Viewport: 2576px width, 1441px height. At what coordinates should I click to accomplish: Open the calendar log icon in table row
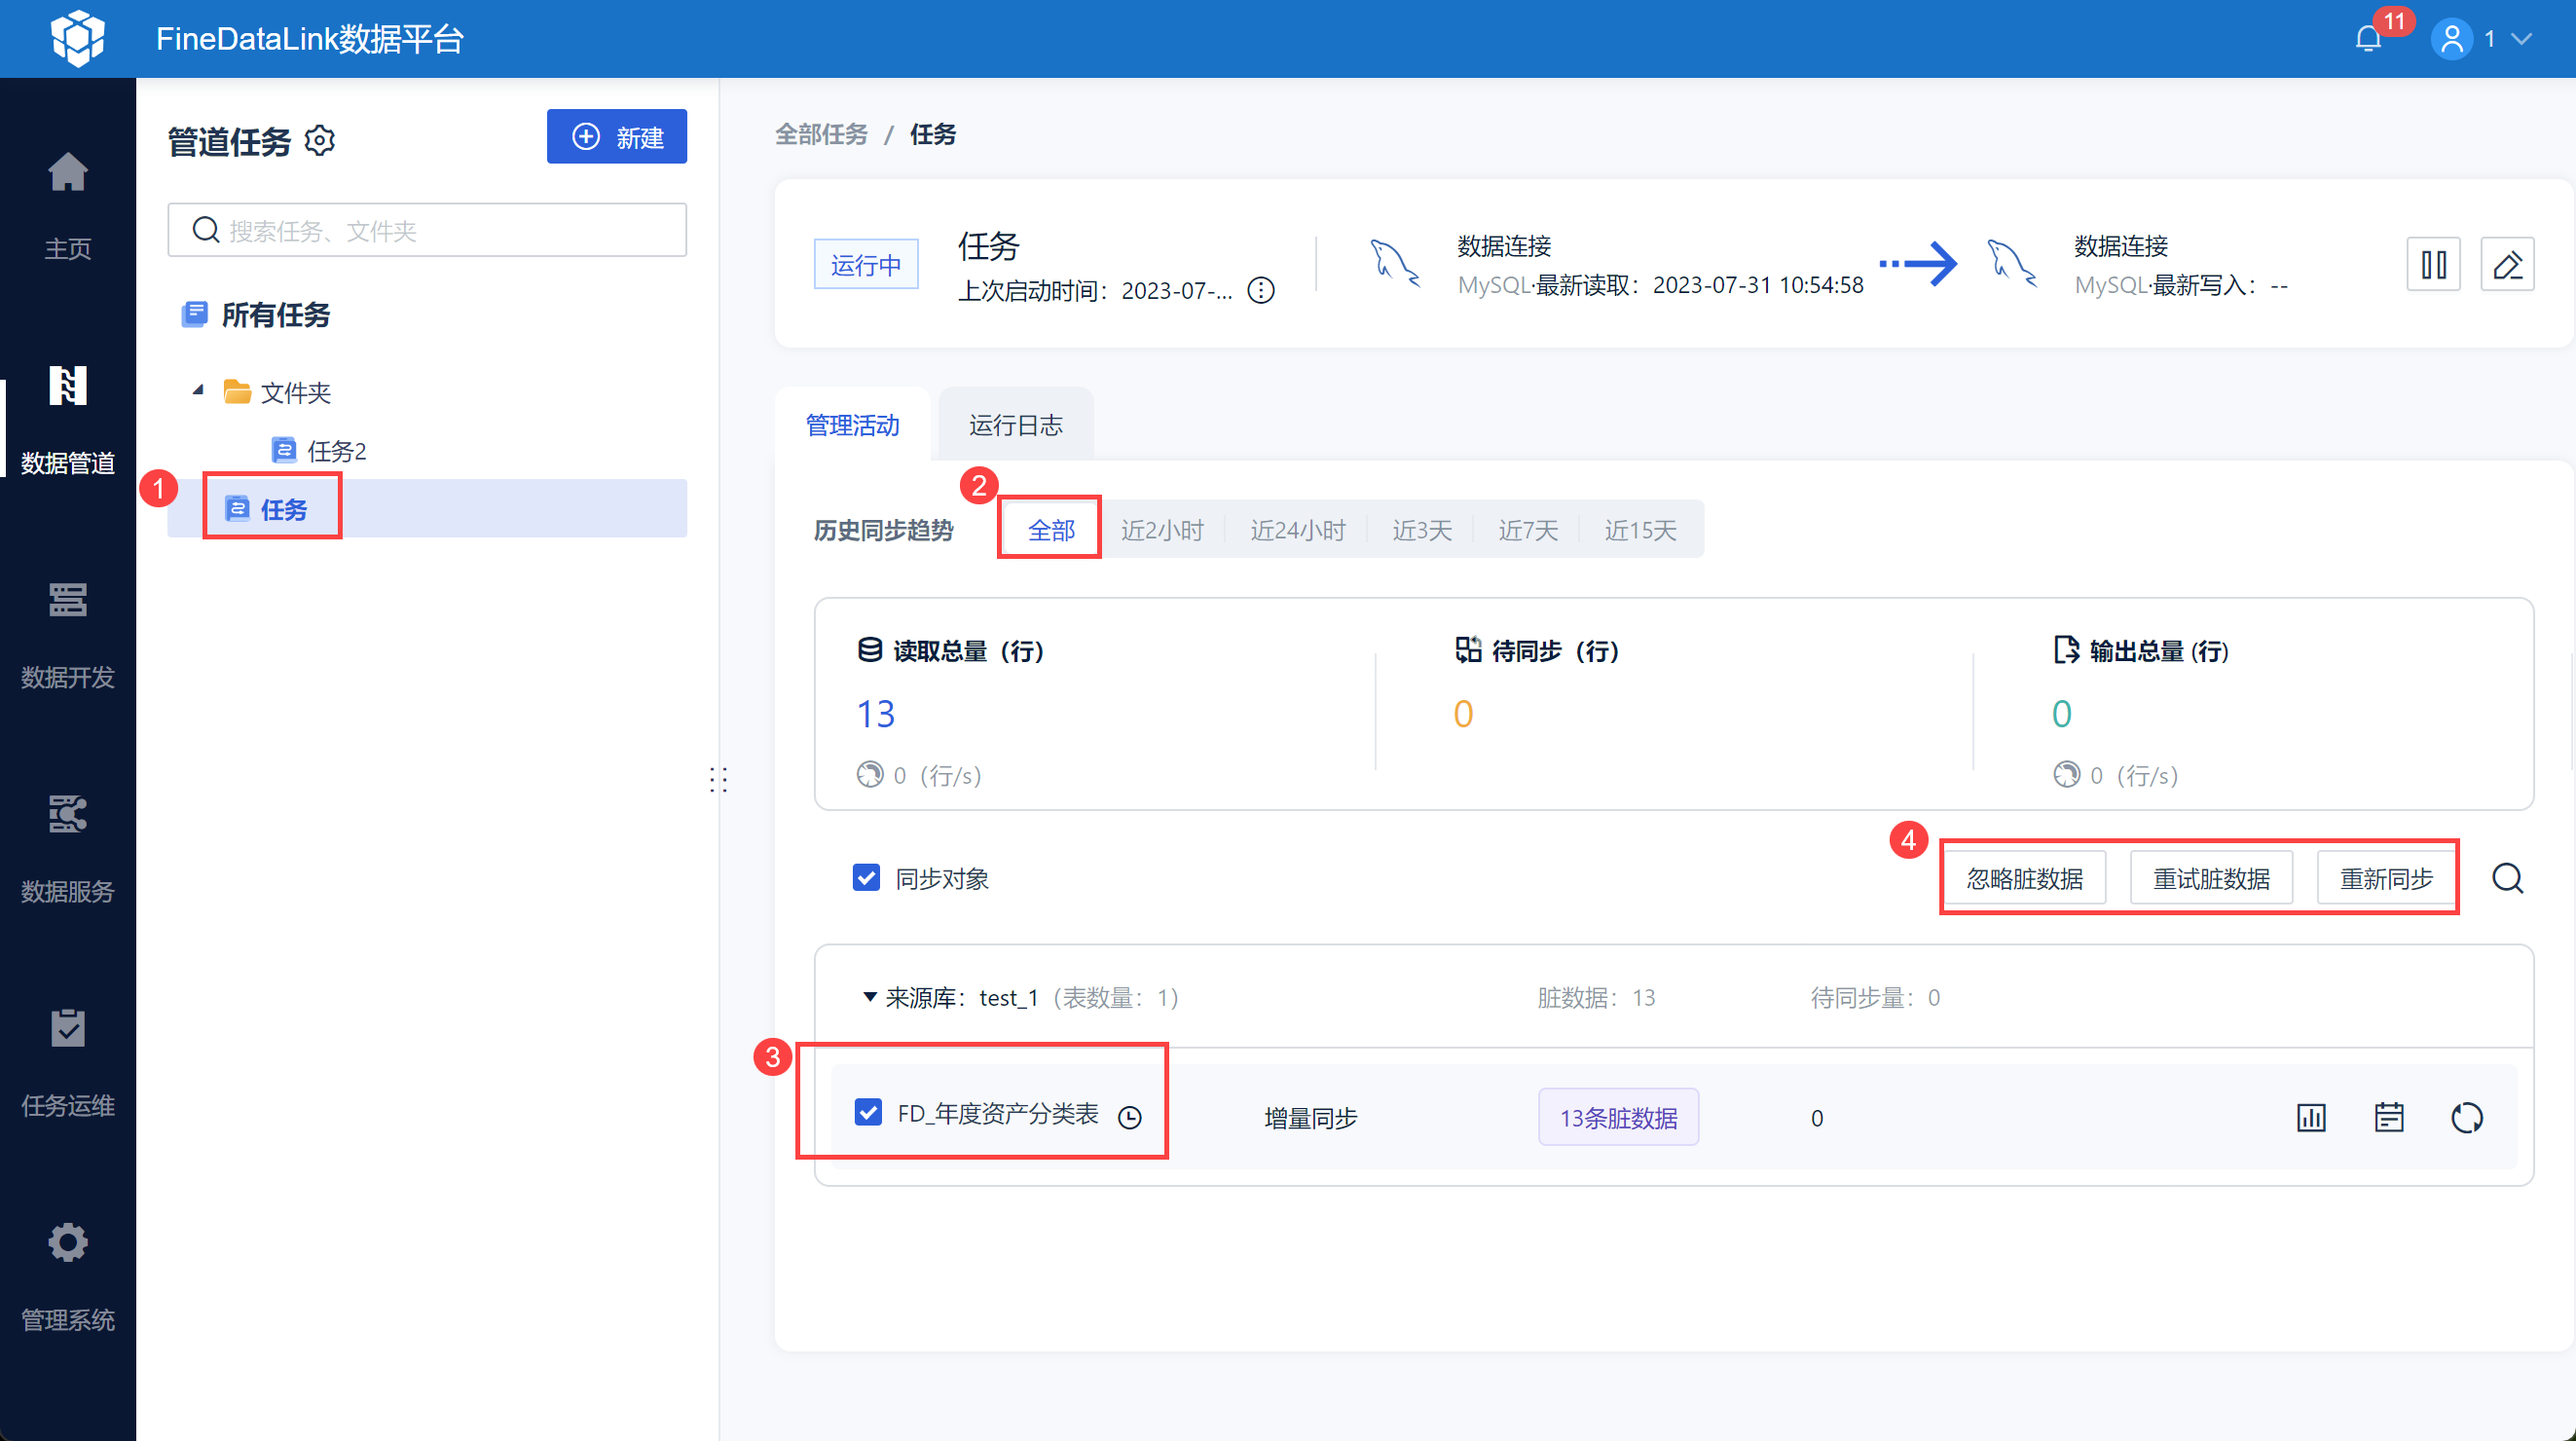pyautogui.click(x=2389, y=1117)
